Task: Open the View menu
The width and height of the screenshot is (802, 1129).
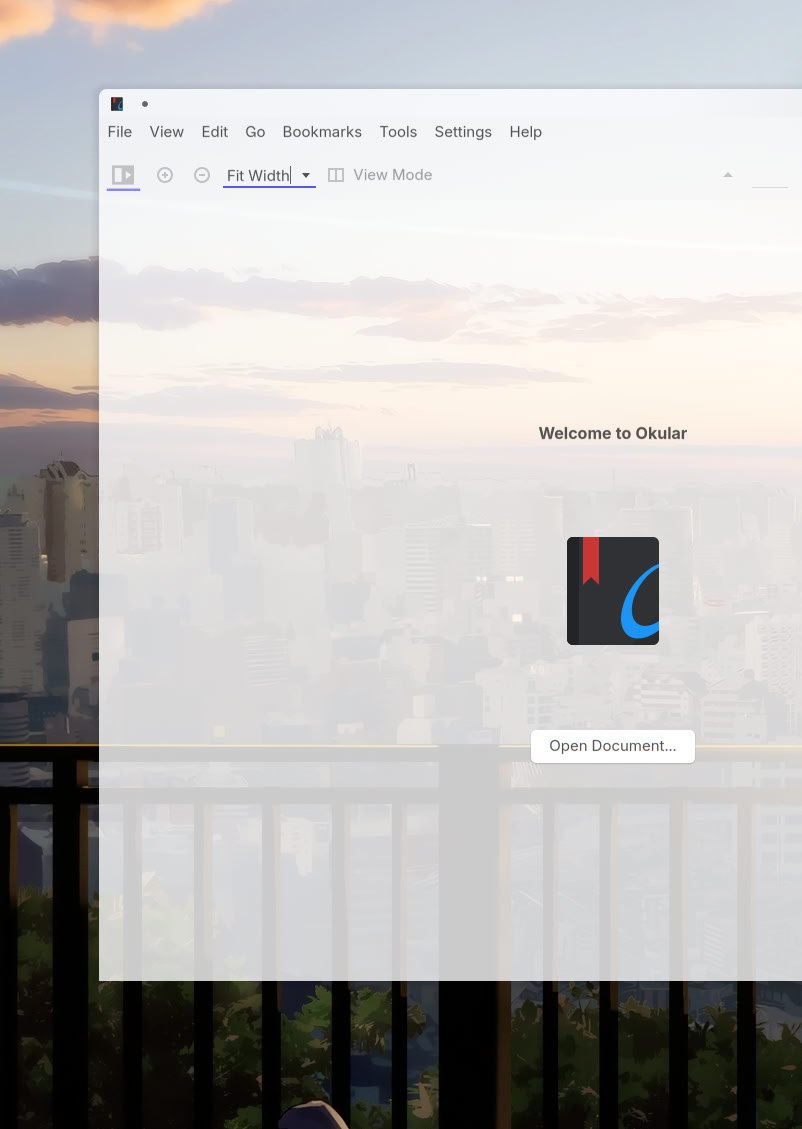Action: tap(167, 132)
